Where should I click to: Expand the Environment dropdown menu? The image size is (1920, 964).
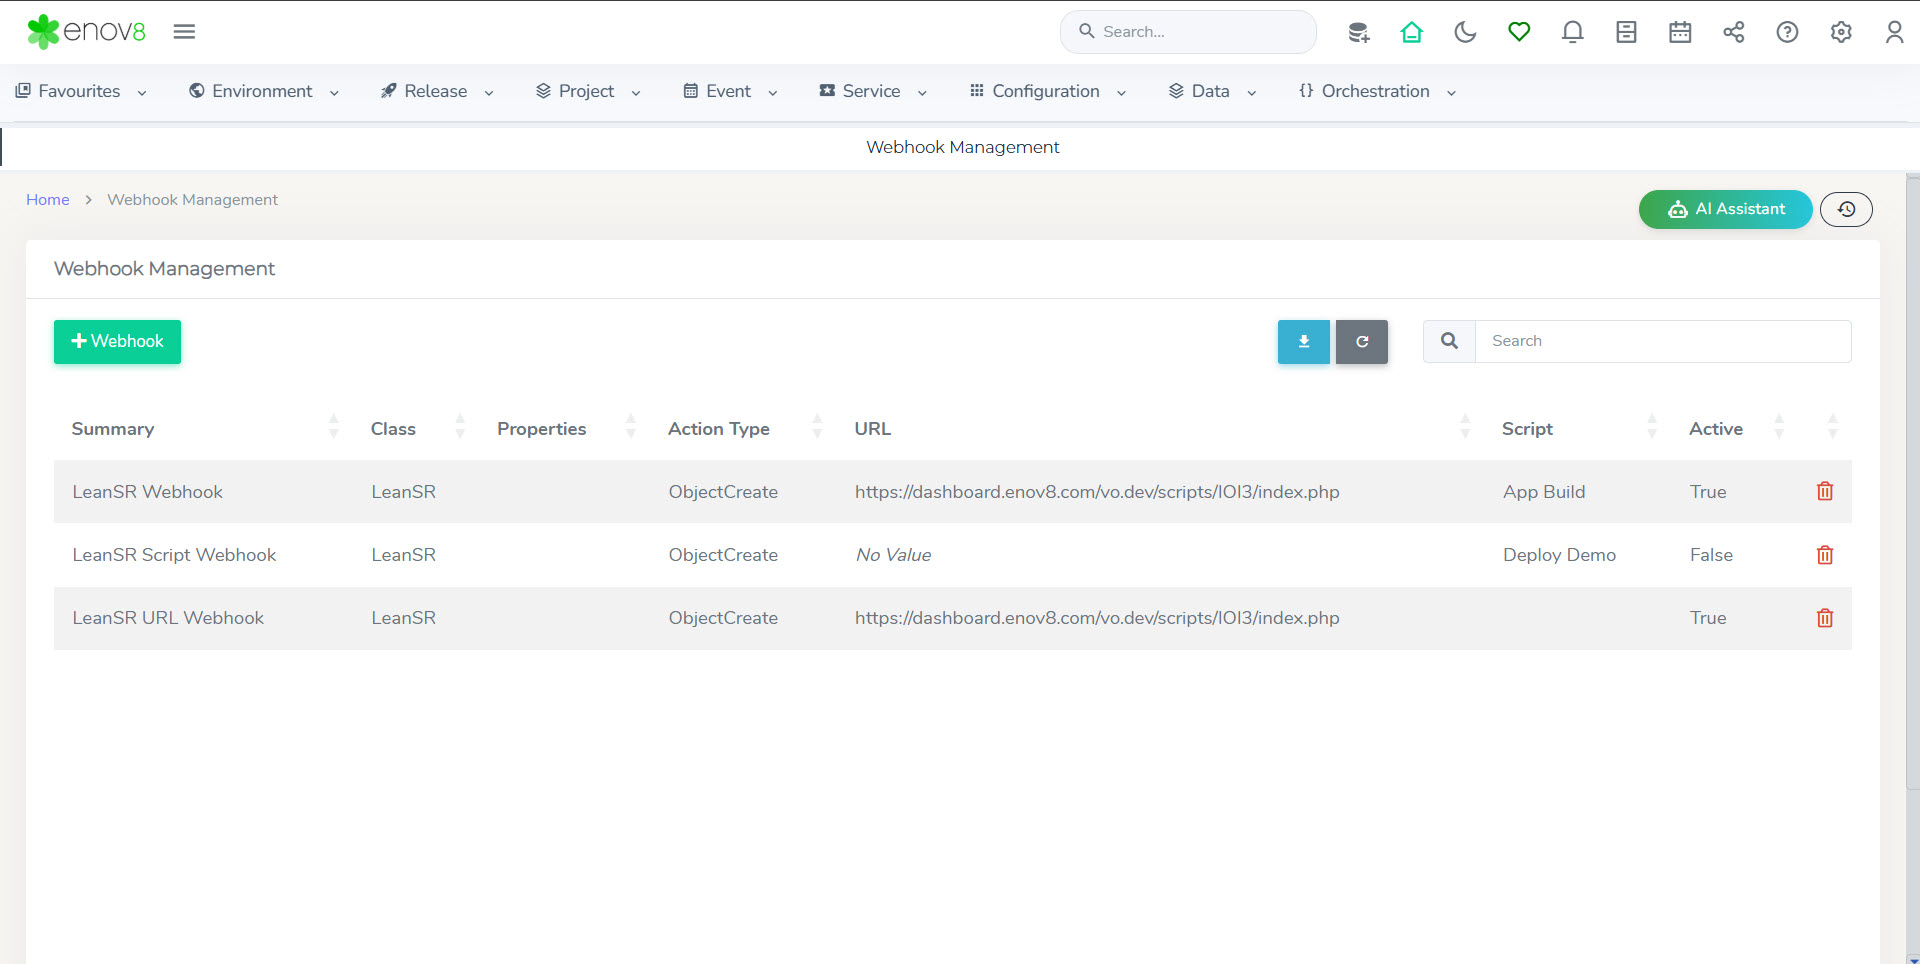click(264, 91)
